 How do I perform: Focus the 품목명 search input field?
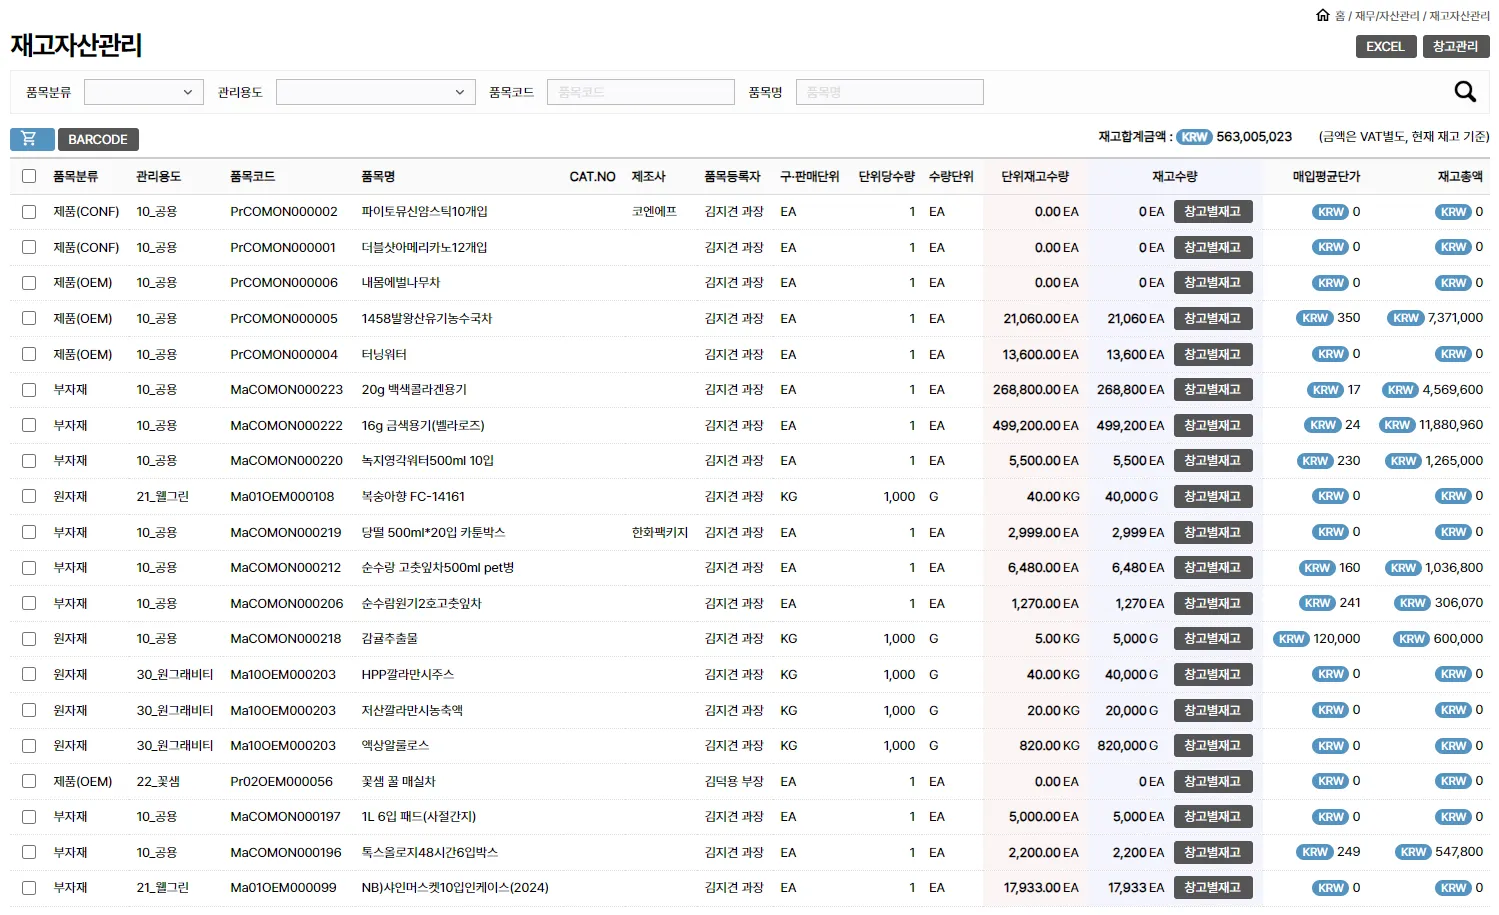(889, 92)
